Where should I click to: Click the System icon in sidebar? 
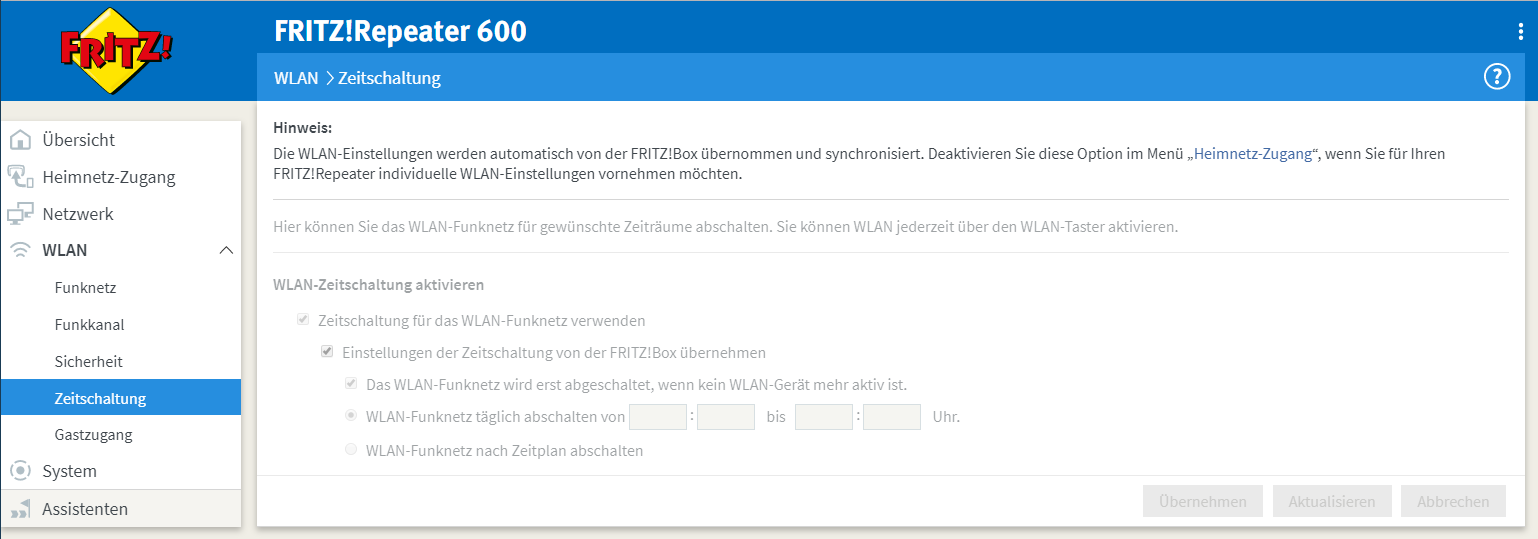tap(20, 471)
